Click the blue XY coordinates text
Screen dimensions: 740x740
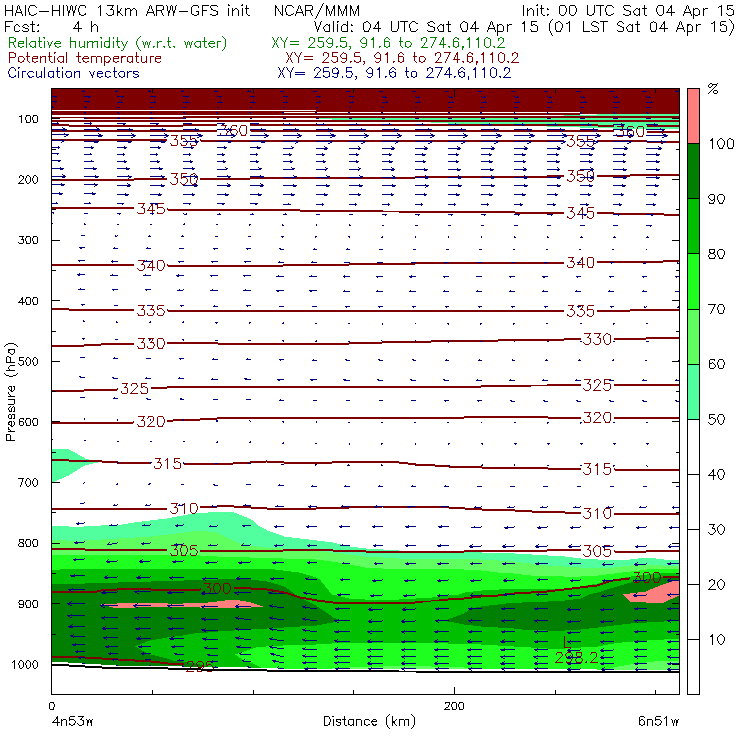[x=394, y=73]
